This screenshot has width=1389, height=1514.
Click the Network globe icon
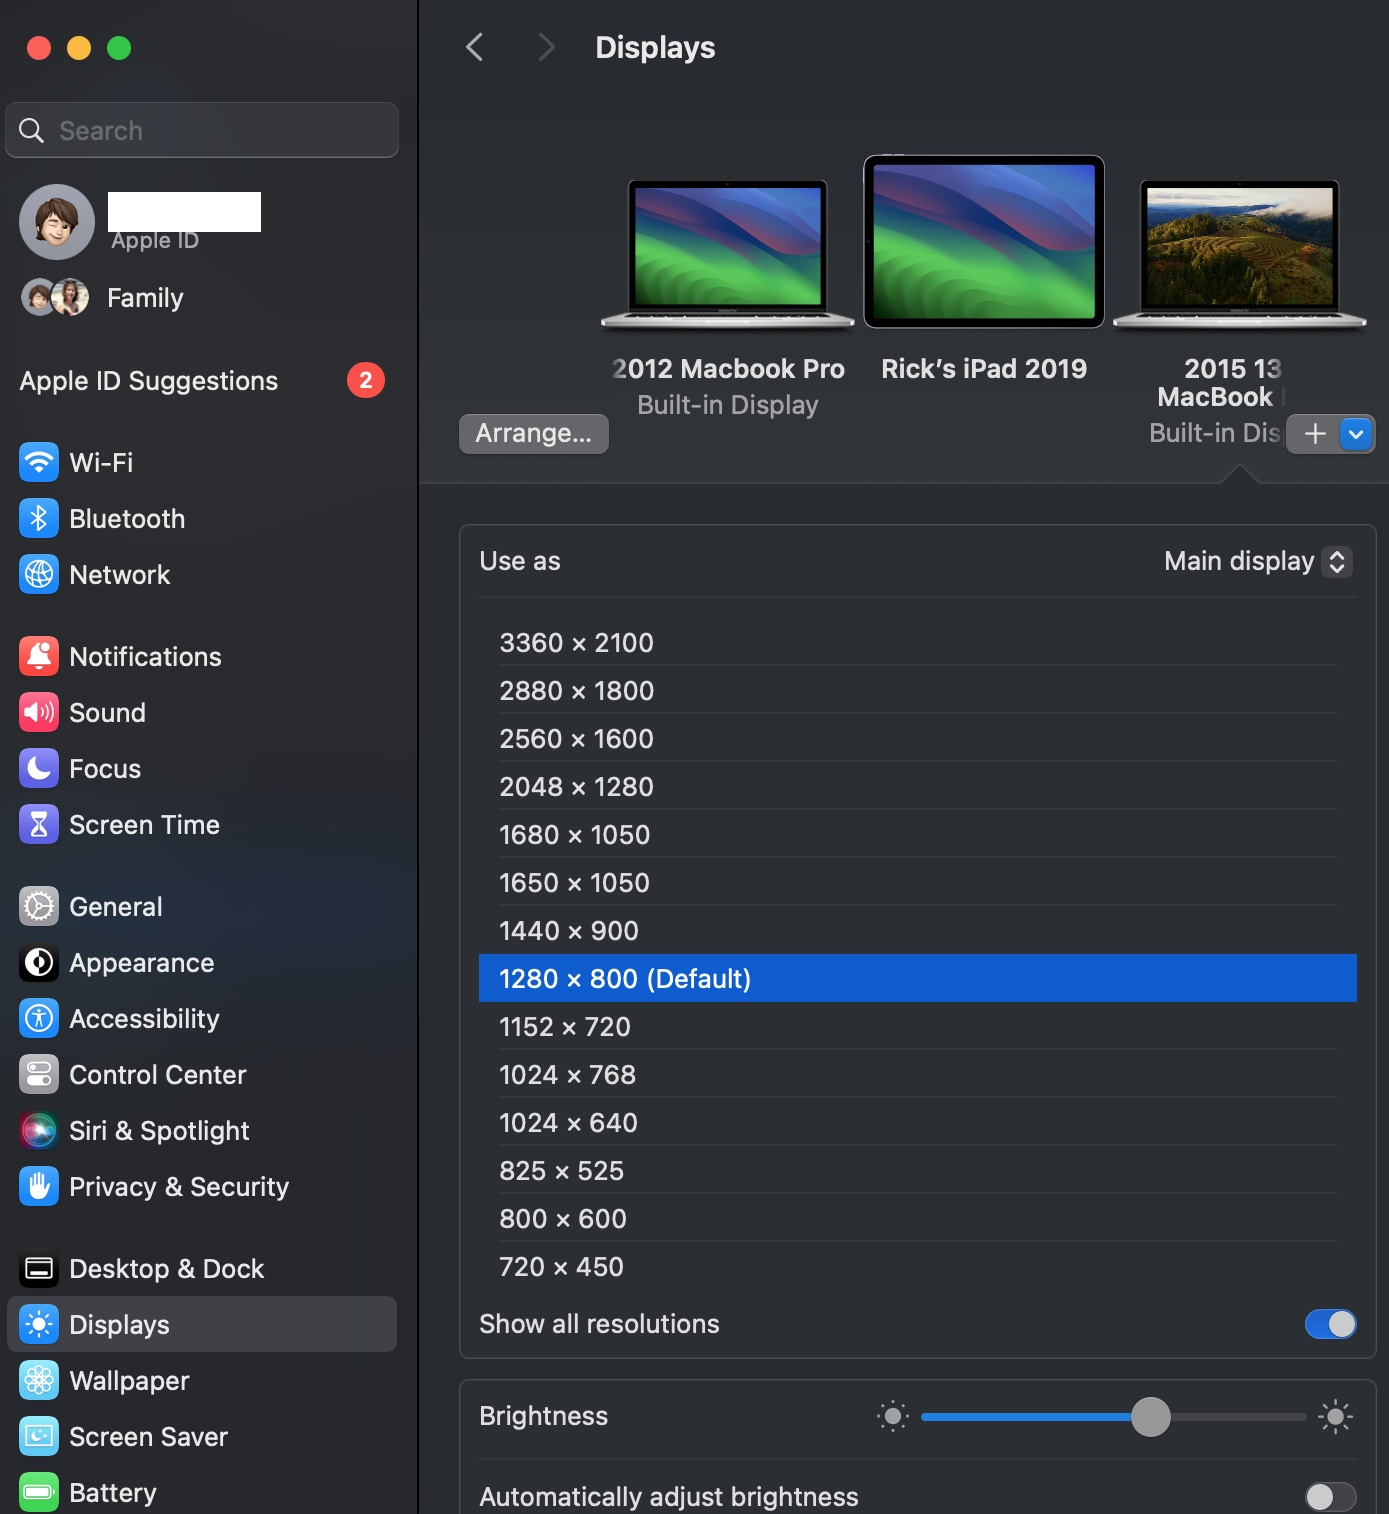point(39,574)
